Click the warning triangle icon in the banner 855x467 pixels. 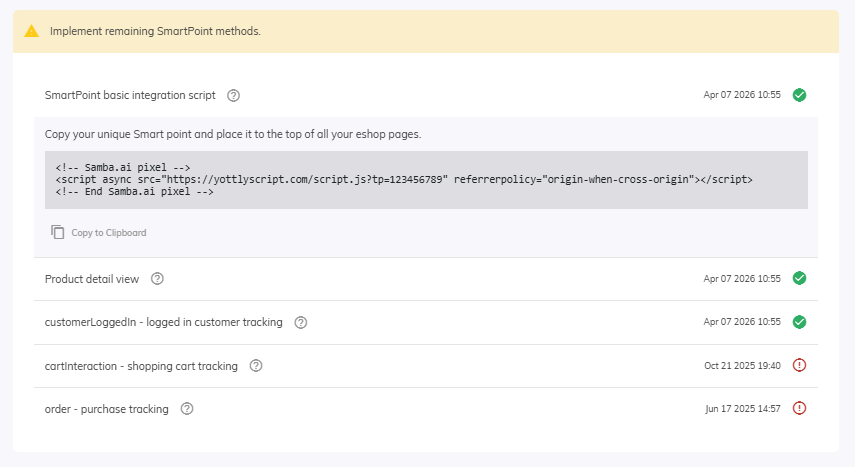point(31,31)
